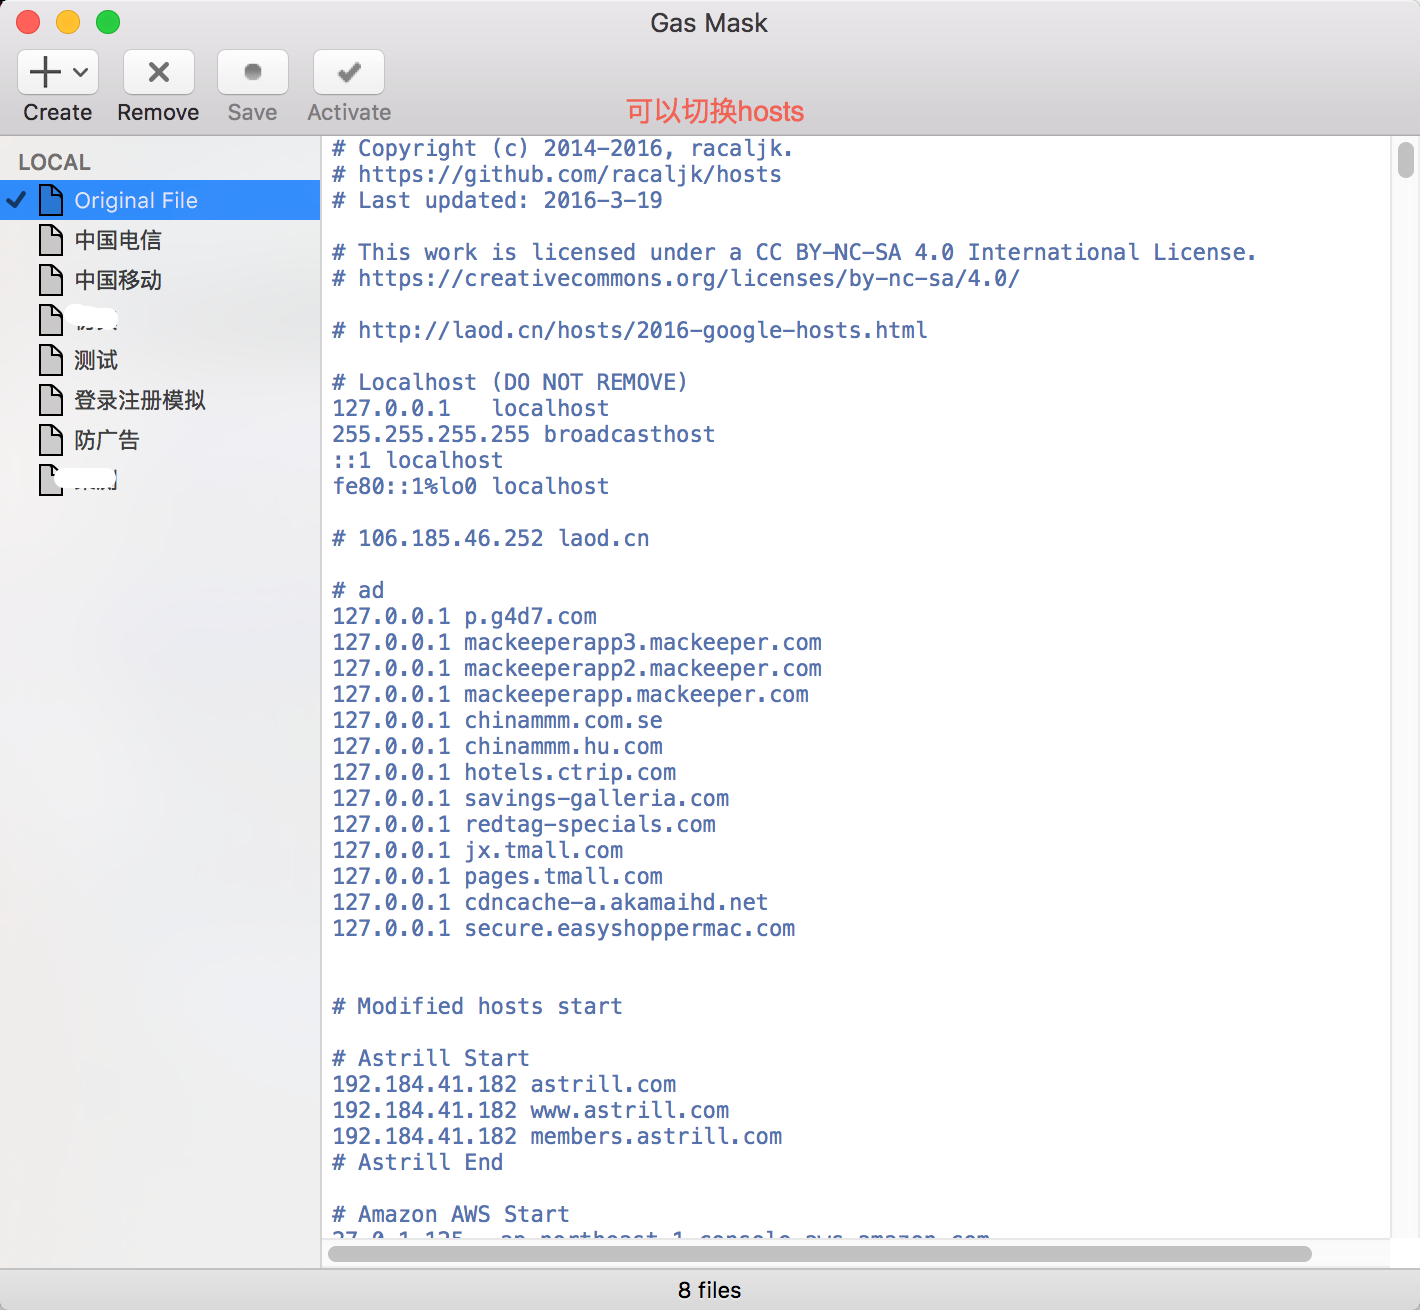Click the document icon beside 登录注册模拟
This screenshot has height=1310, width=1420.
51,400
